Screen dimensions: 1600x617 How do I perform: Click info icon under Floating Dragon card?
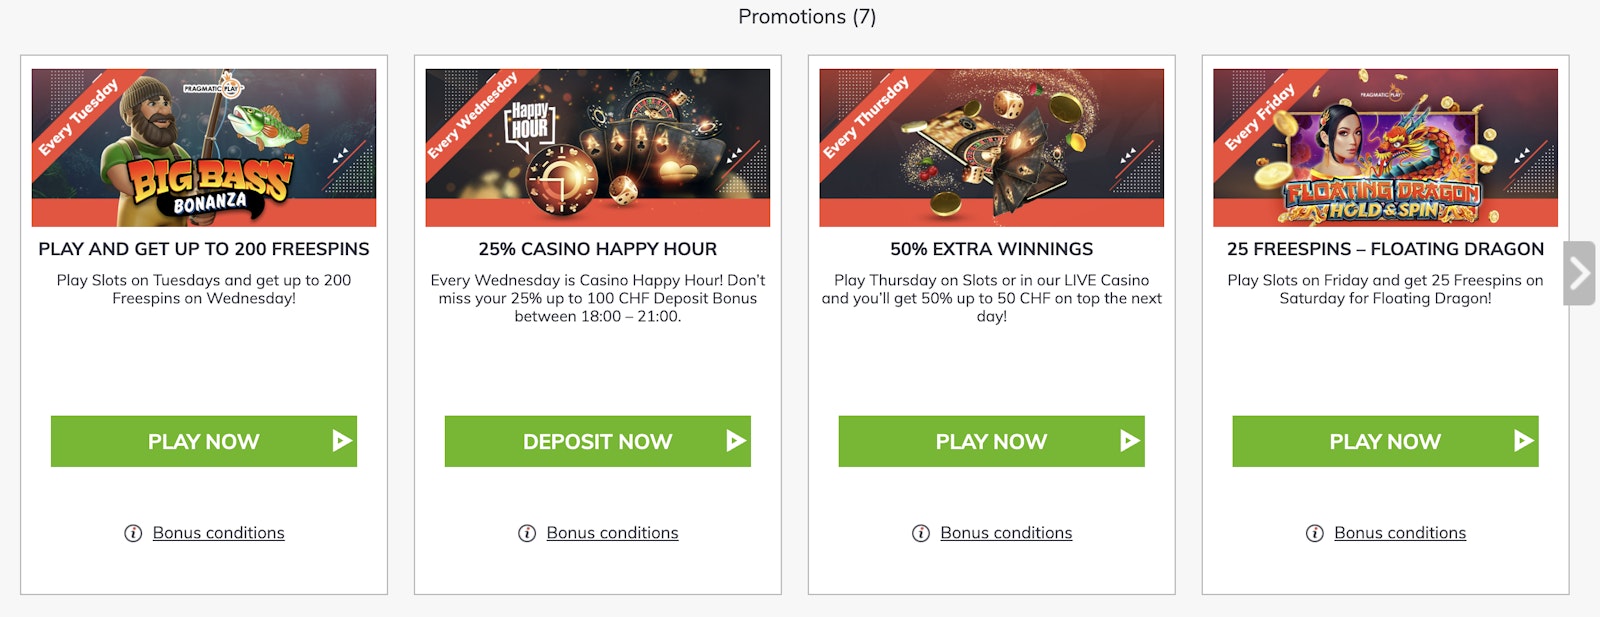[x=1315, y=534]
